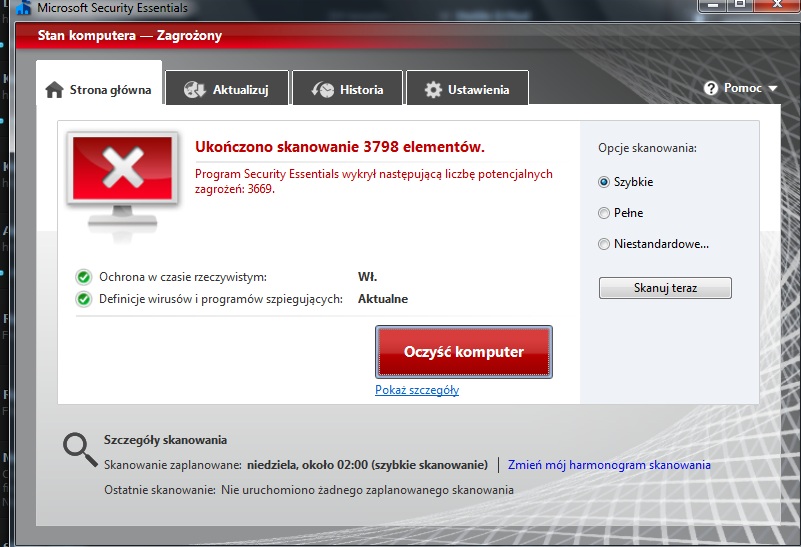This screenshot has height=547, width=801.
Task: Click 'Nie uruchomiono żadnego zaplanowanego skanowania' text
Action: point(367,490)
